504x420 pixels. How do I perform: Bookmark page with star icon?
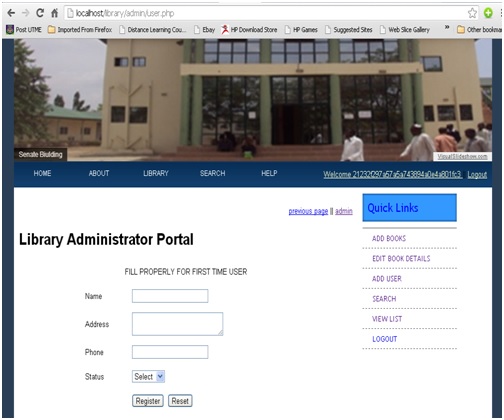point(472,13)
